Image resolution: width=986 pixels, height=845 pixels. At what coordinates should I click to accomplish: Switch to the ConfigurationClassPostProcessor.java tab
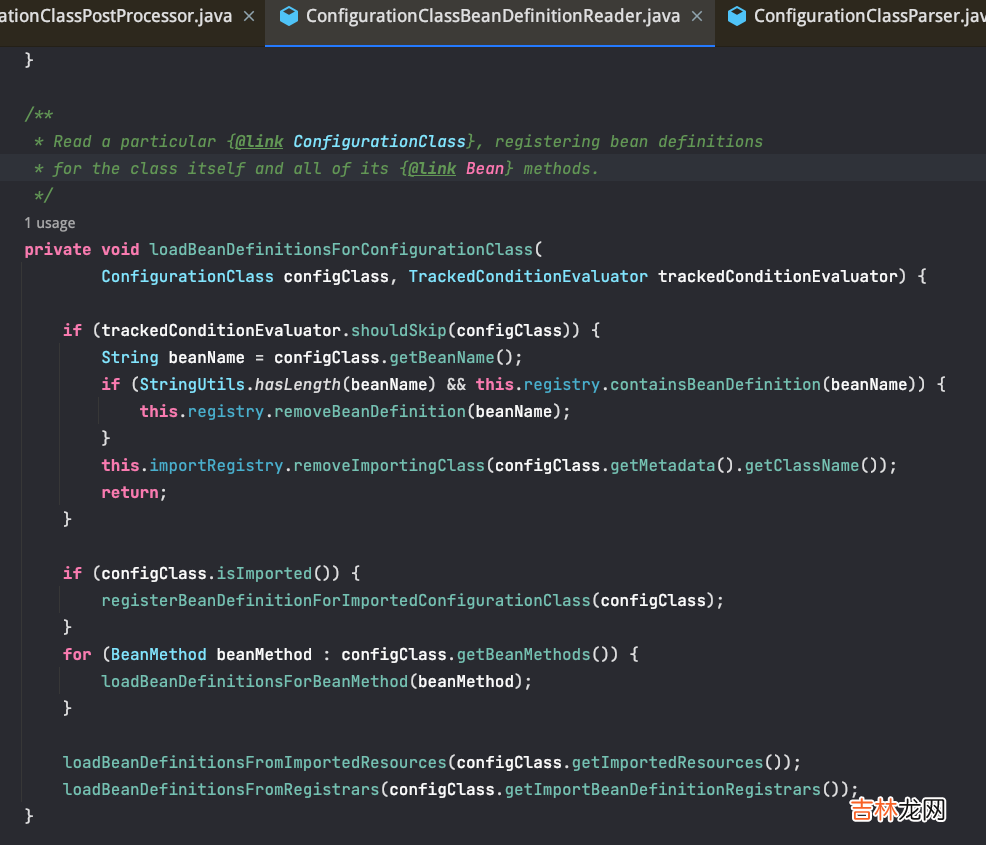coord(115,16)
